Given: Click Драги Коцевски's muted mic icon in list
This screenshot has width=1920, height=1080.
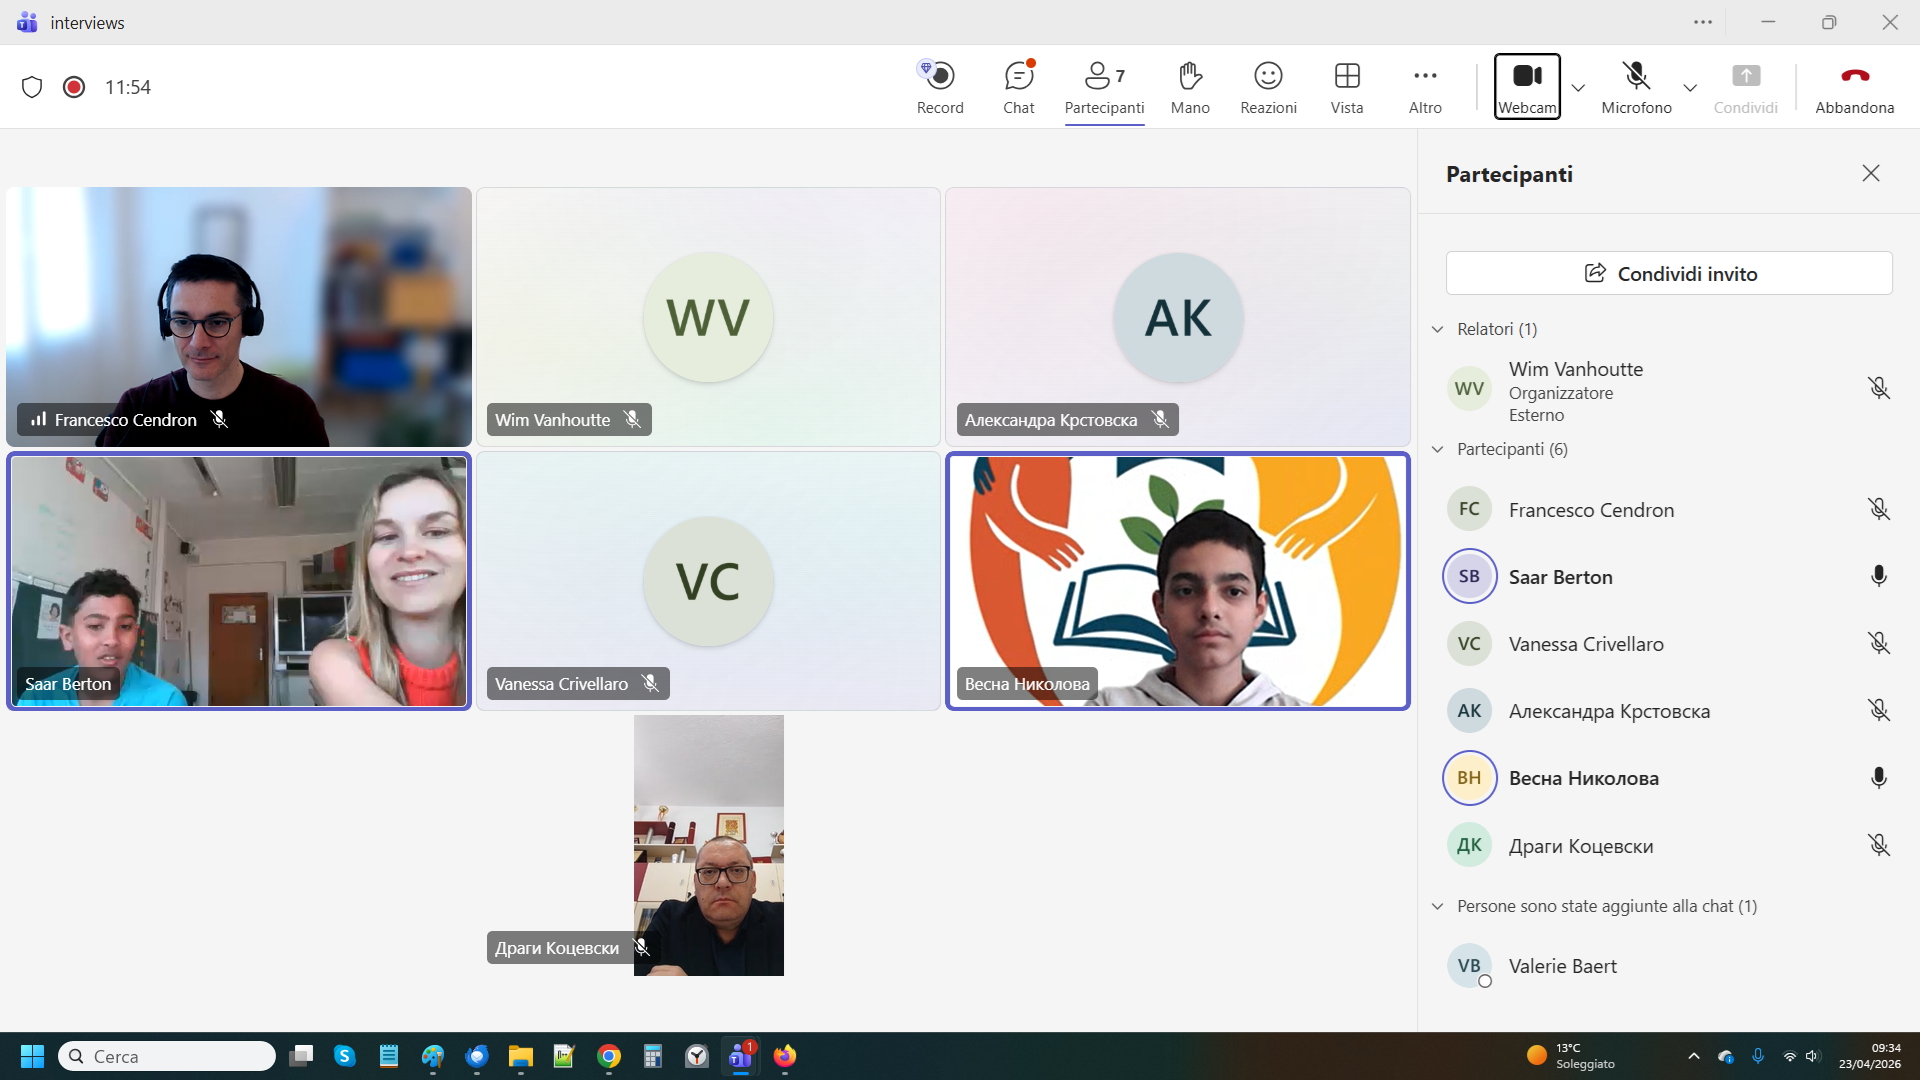Looking at the screenshot, I should pyautogui.click(x=1879, y=845).
